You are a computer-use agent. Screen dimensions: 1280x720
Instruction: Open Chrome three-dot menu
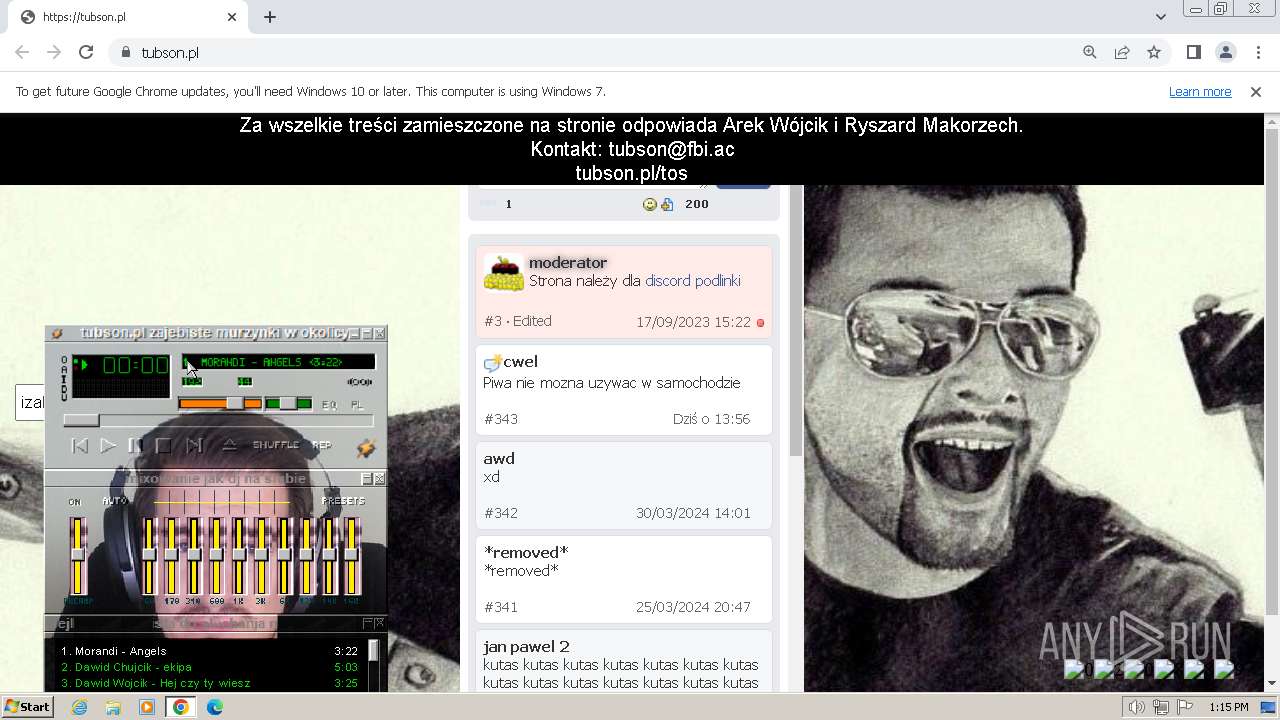1258,53
